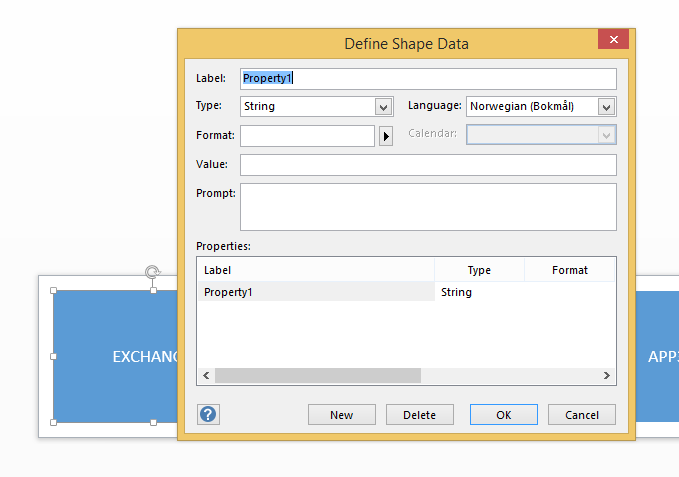Focus the Format text field
Screen dimensions: 679x477
point(307,136)
